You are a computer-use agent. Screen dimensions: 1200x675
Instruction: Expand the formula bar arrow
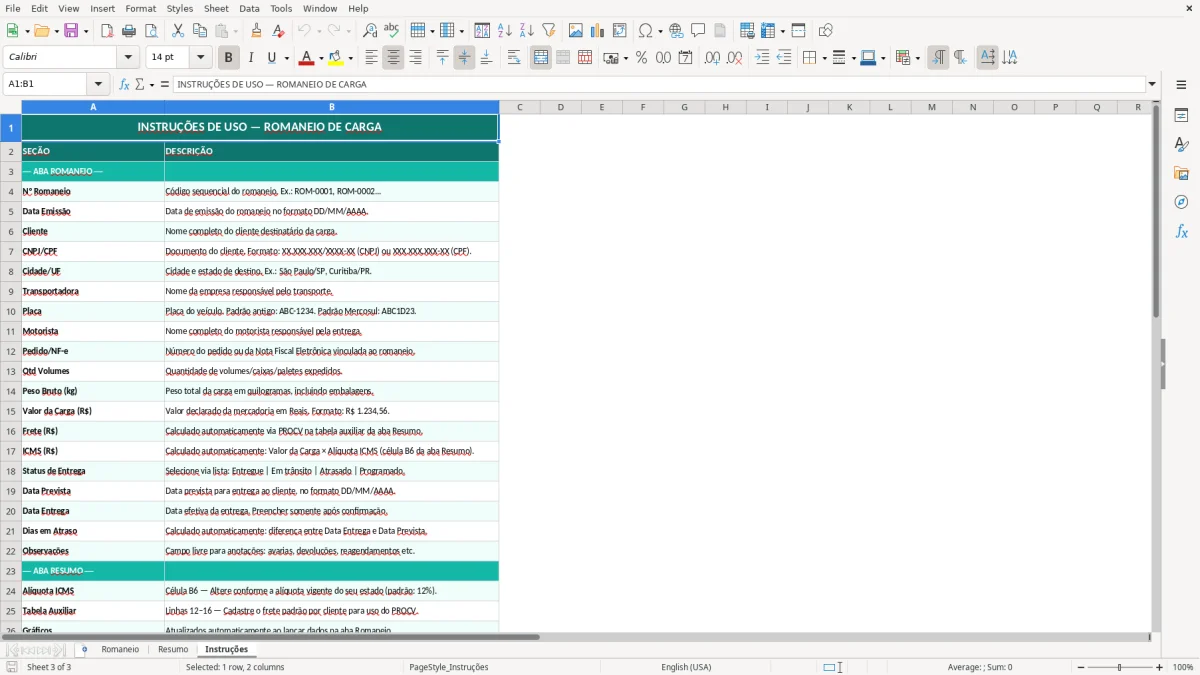click(1152, 84)
